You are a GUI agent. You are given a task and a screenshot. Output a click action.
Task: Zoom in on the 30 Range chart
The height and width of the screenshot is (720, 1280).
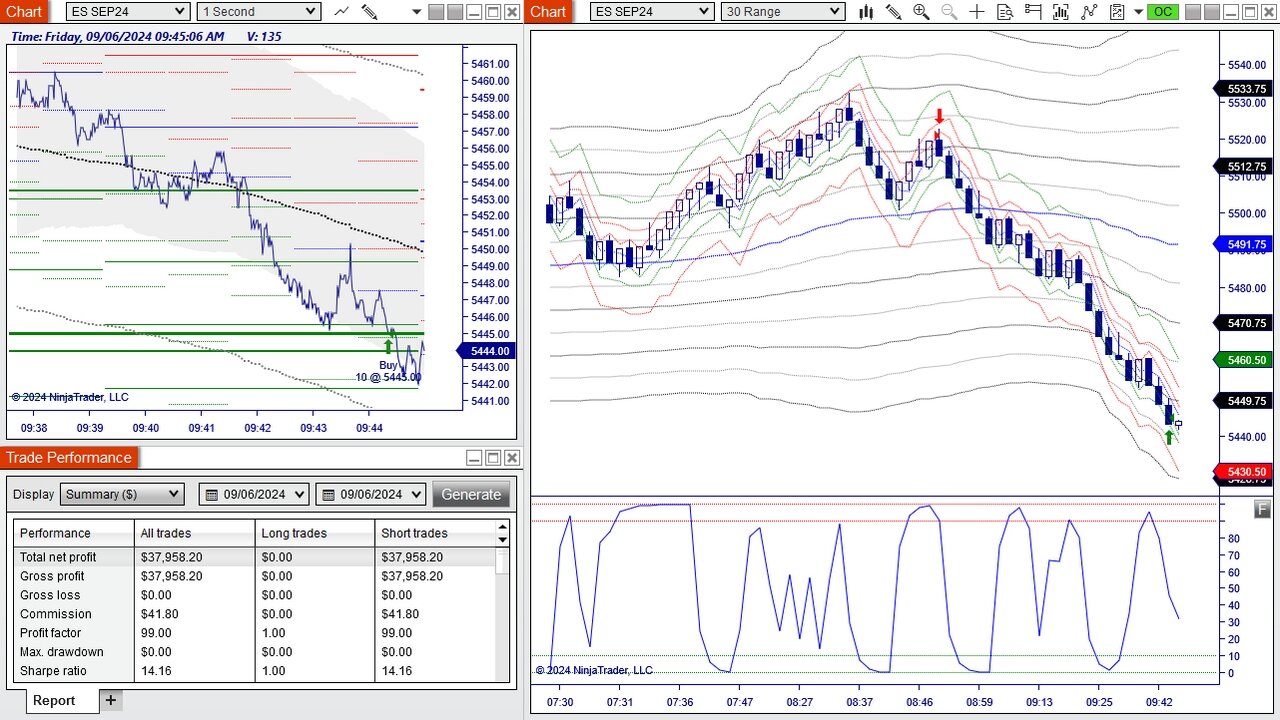click(921, 12)
